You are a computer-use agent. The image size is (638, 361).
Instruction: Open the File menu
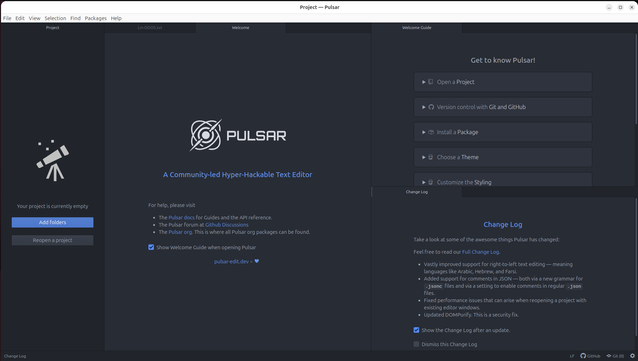7,18
